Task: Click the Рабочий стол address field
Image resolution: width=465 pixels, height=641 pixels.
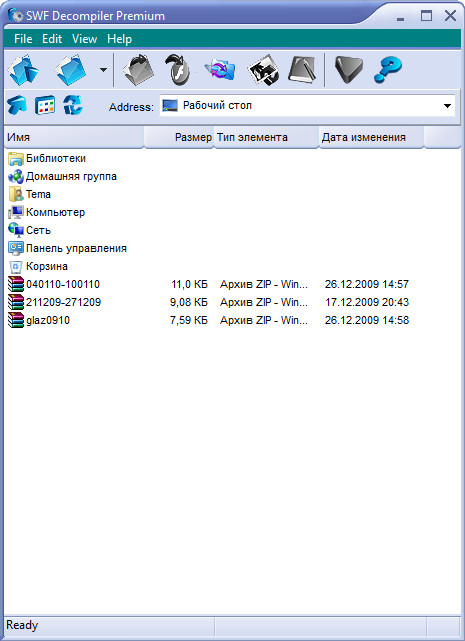Action: coord(307,106)
